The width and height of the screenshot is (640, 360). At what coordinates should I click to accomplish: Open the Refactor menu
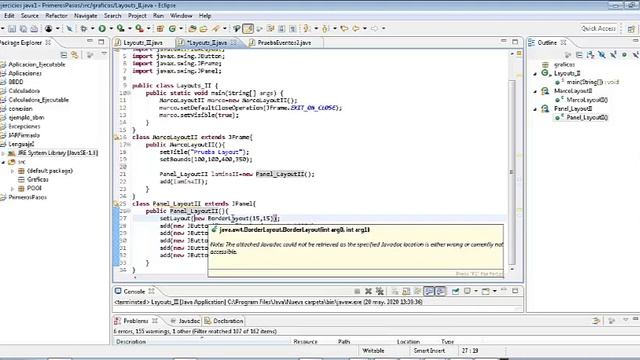[56, 16]
